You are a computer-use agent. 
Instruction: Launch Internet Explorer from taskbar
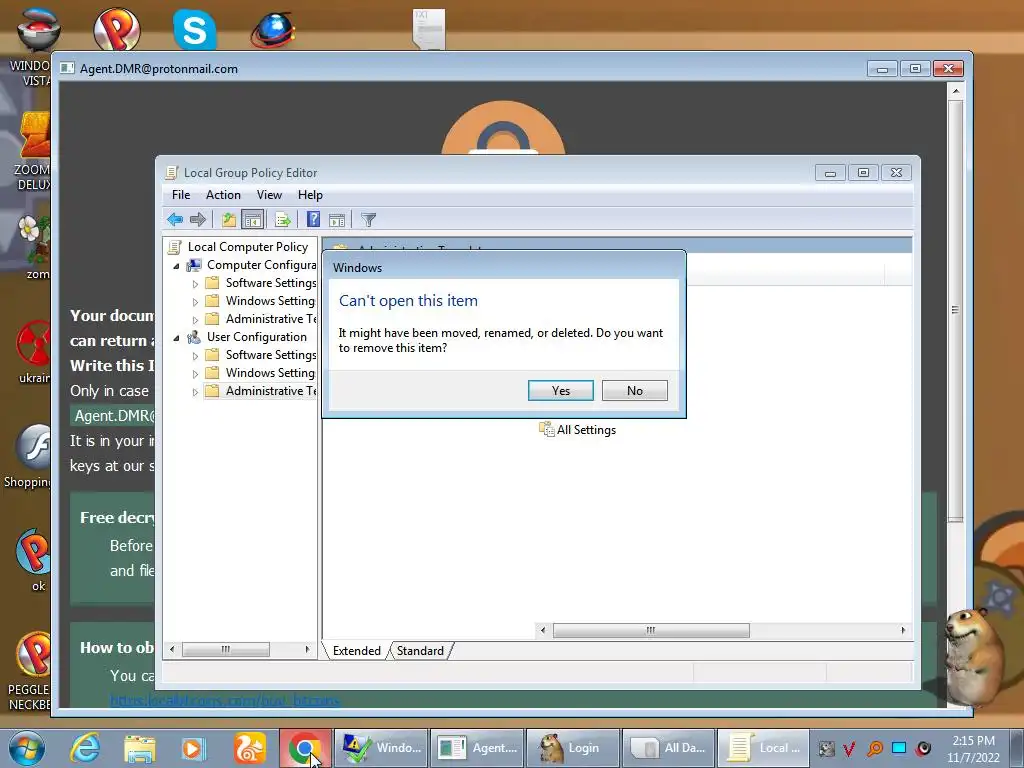click(x=86, y=748)
